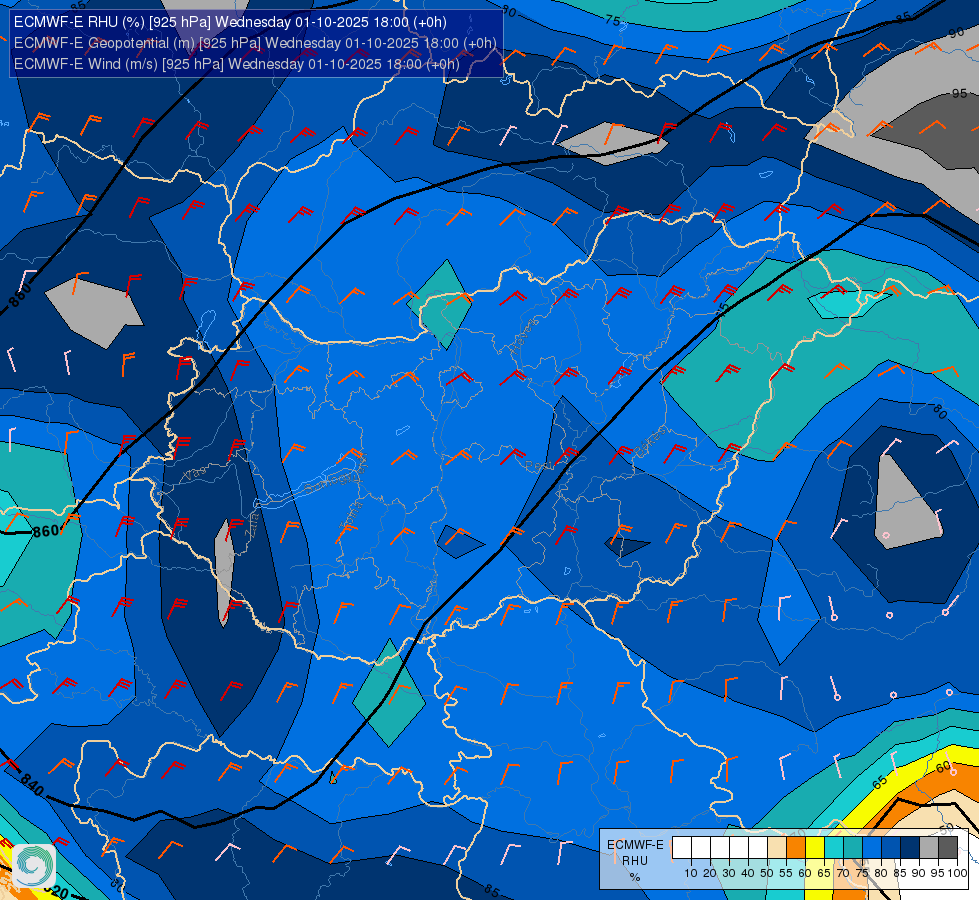The width and height of the screenshot is (979, 900).
Task: Pick the medium blue 80-85% legend swatch
Action: point(891,848)
